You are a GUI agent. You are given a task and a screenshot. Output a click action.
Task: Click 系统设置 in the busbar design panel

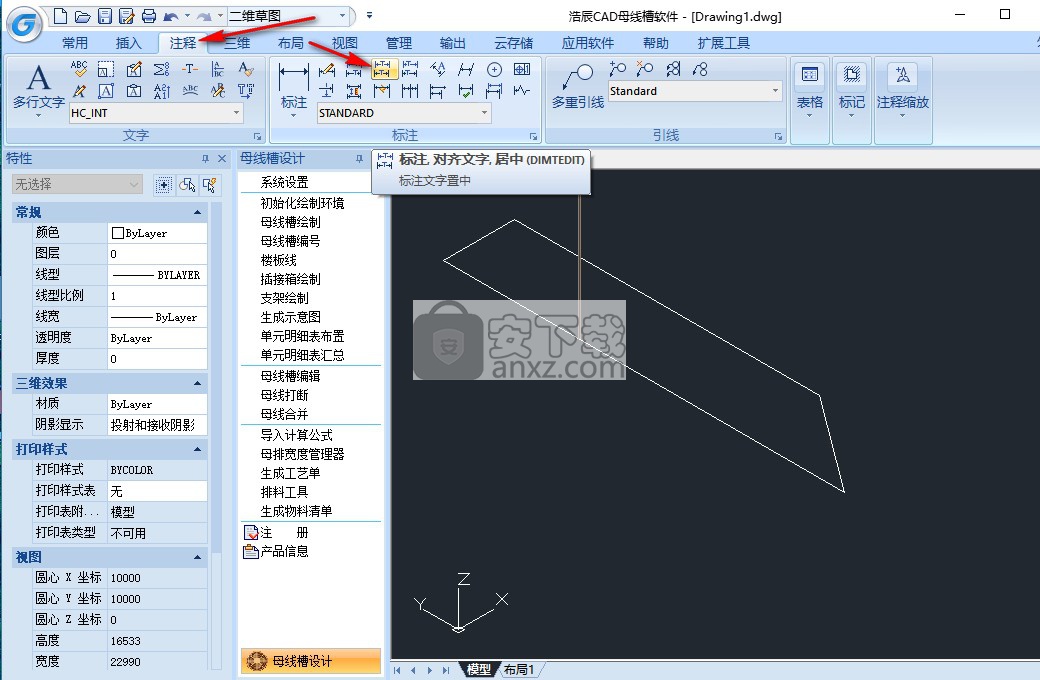pos(285,182)
